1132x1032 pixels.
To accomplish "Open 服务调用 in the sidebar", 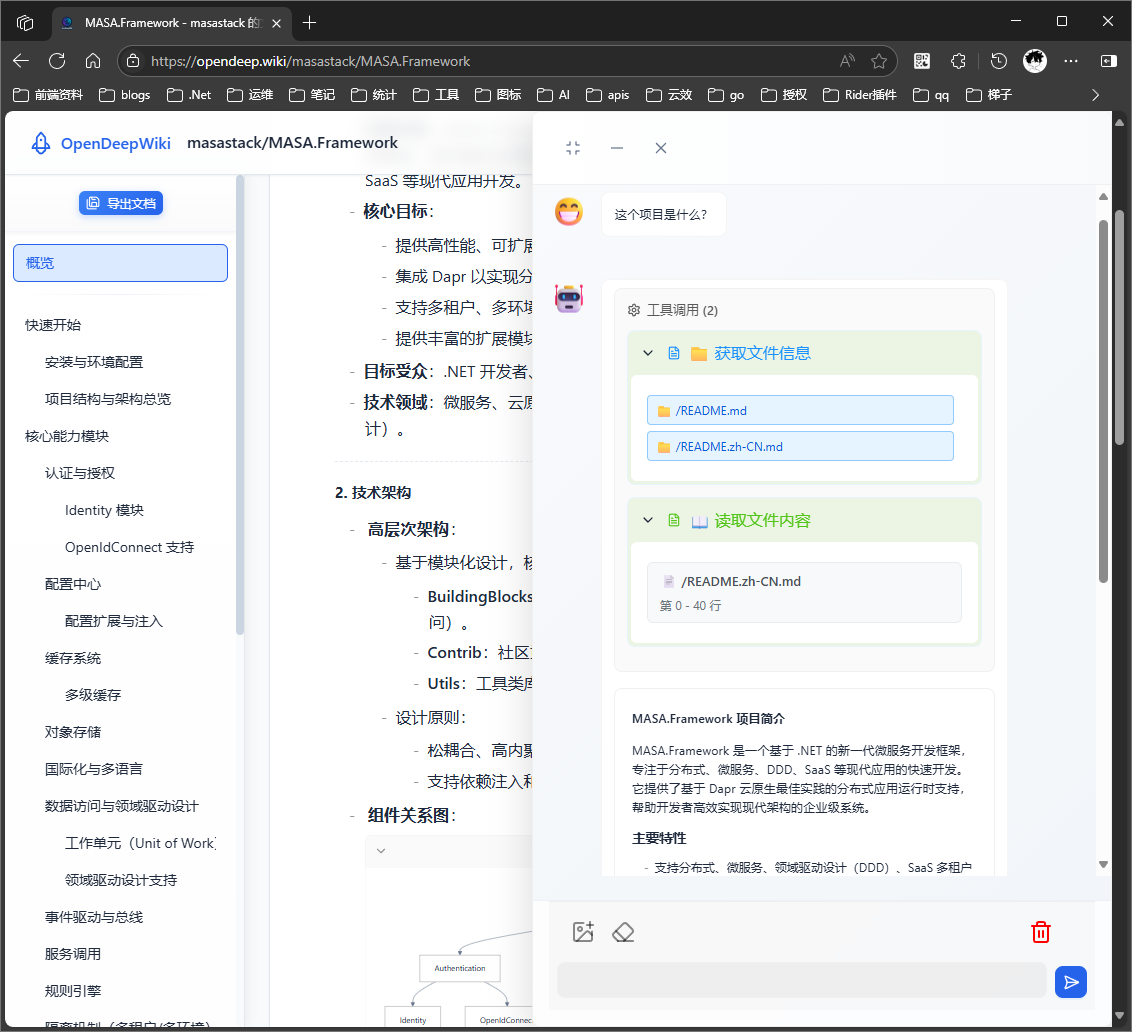I will coord(73,954).
